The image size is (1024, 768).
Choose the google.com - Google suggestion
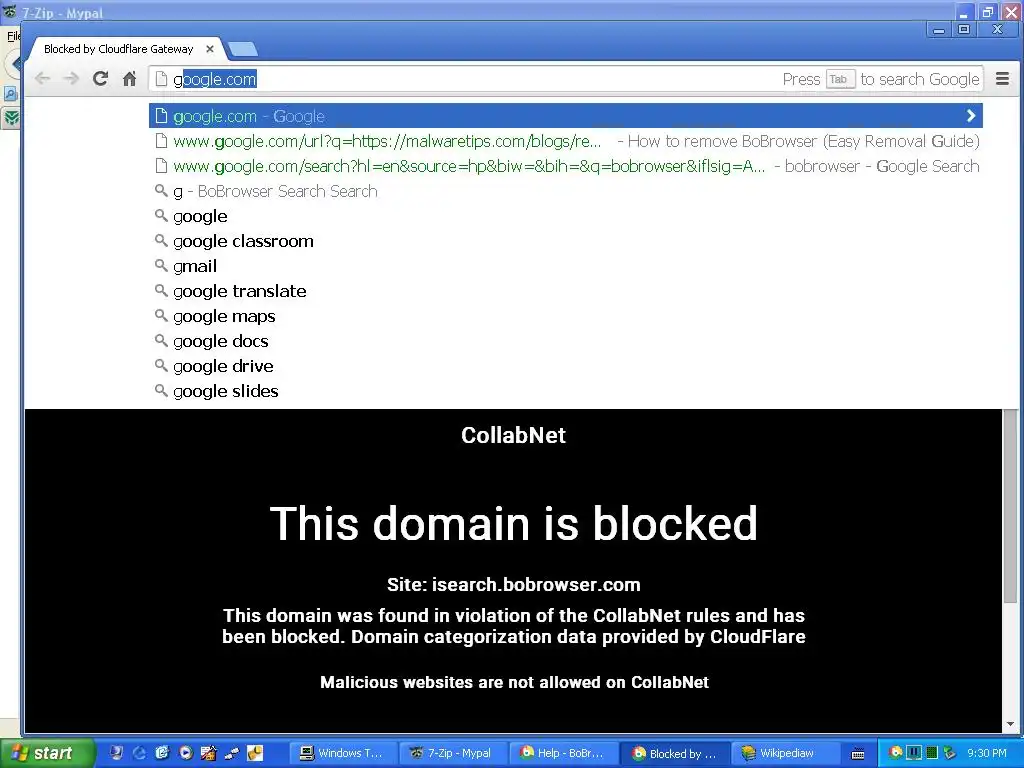click(x=566, y=116)
